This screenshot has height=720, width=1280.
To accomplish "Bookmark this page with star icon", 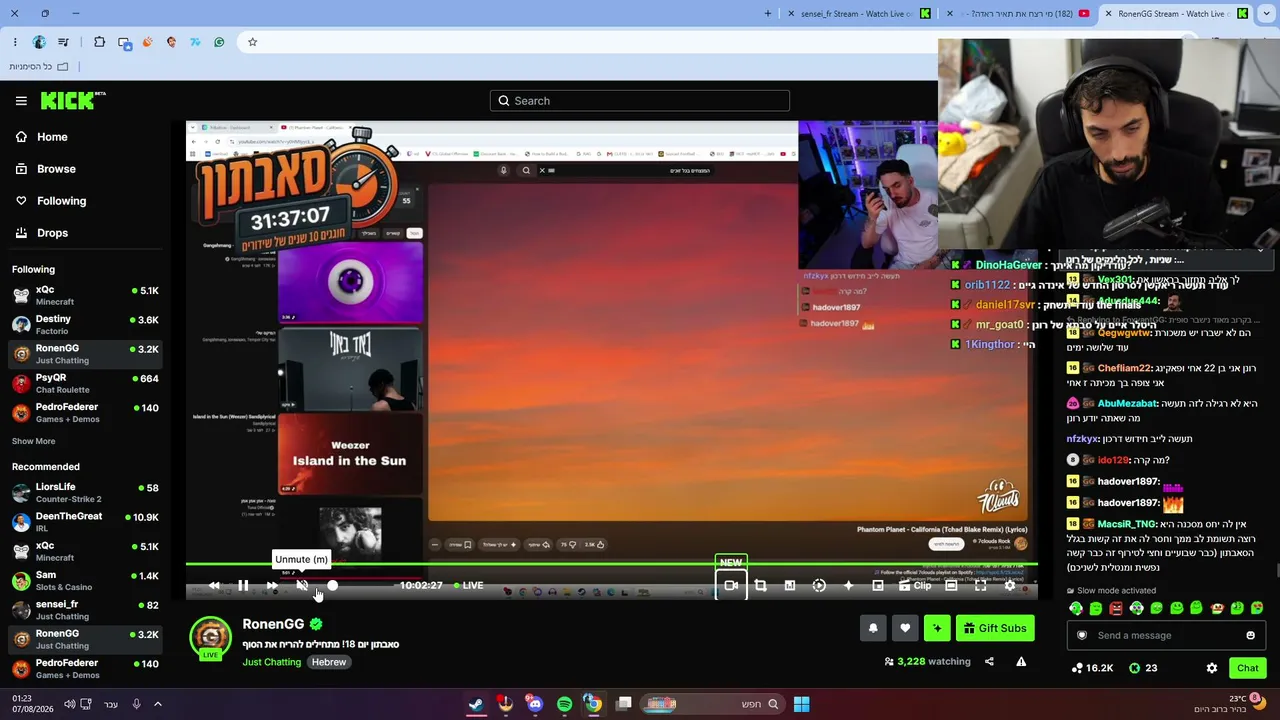I will (252, 42).
